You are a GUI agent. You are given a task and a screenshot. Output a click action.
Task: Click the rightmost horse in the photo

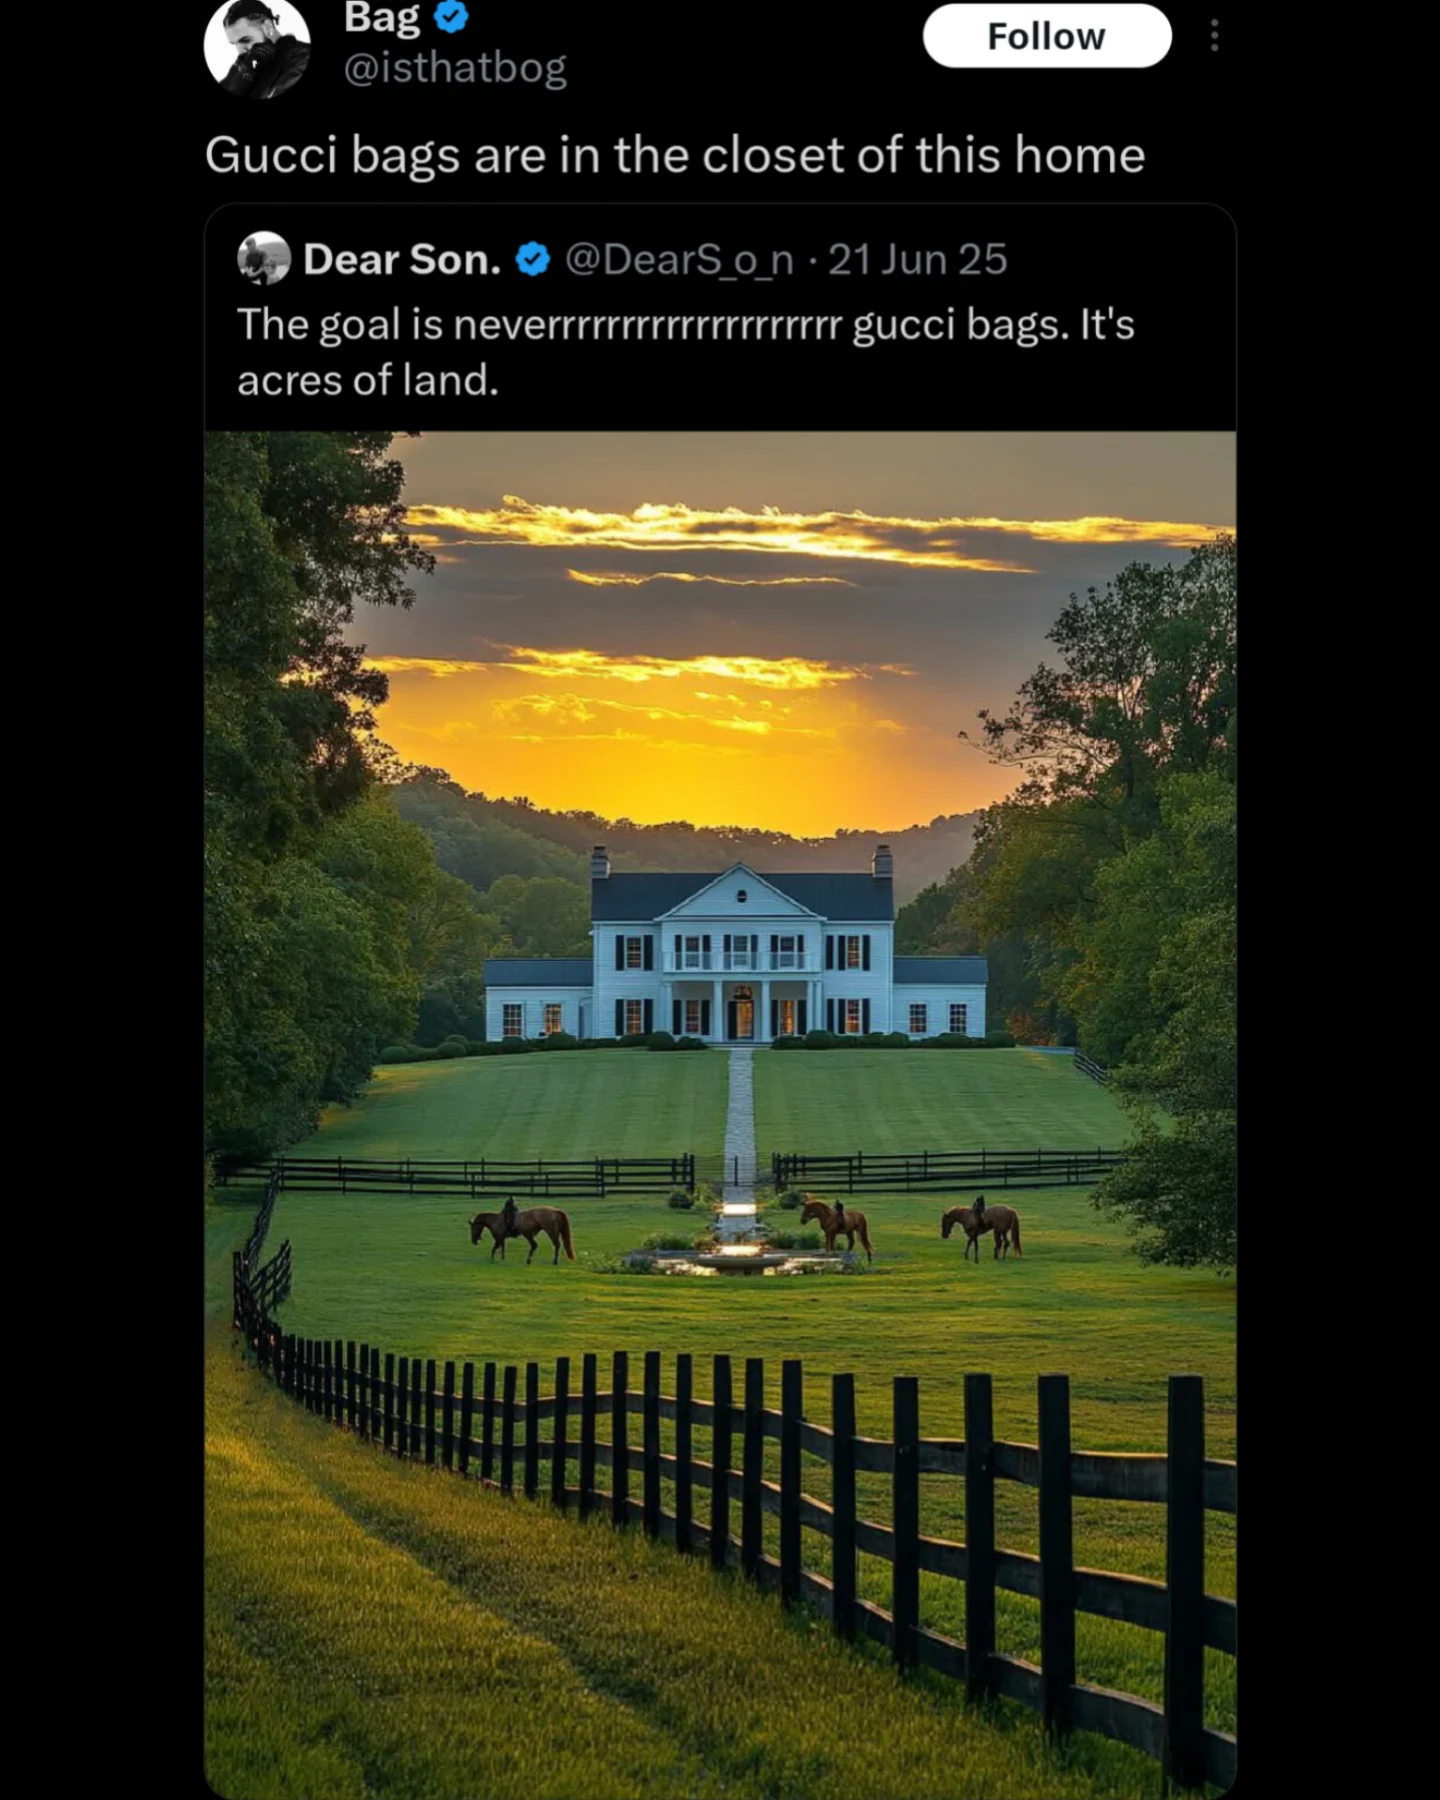pyautogui.click(x=981, y=1227)
